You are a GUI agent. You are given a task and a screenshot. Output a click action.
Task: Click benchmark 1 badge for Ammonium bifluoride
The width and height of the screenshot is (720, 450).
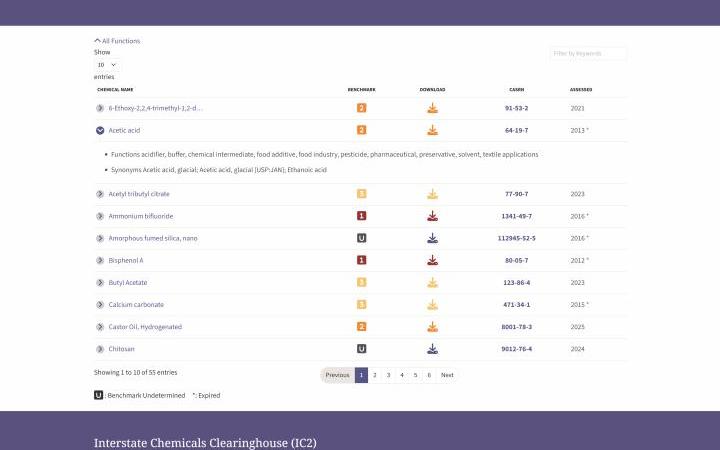coord(361,216)
